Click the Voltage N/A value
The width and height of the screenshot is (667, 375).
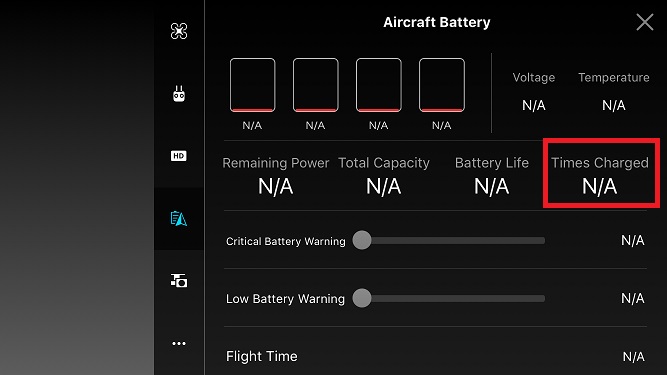click(x=533, y=105)
